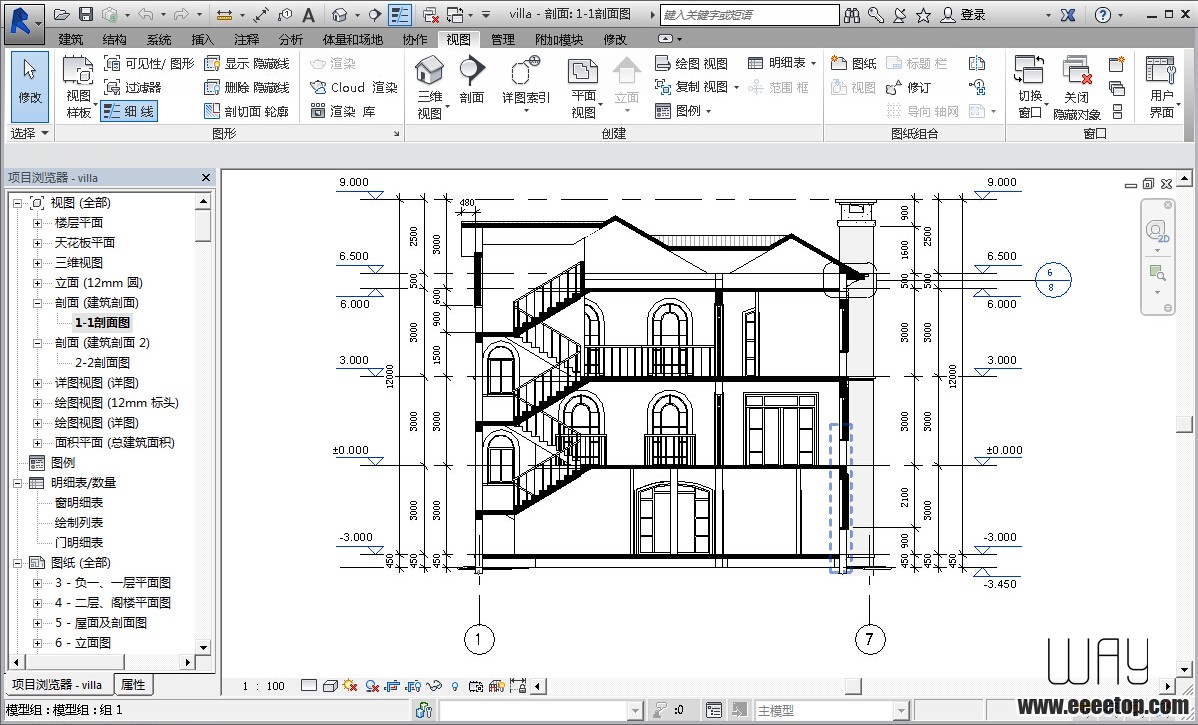Close the 项目浏览器 panel
Image resolution: width=1198 pixels, height=725 pixels.
coord(206,177)
